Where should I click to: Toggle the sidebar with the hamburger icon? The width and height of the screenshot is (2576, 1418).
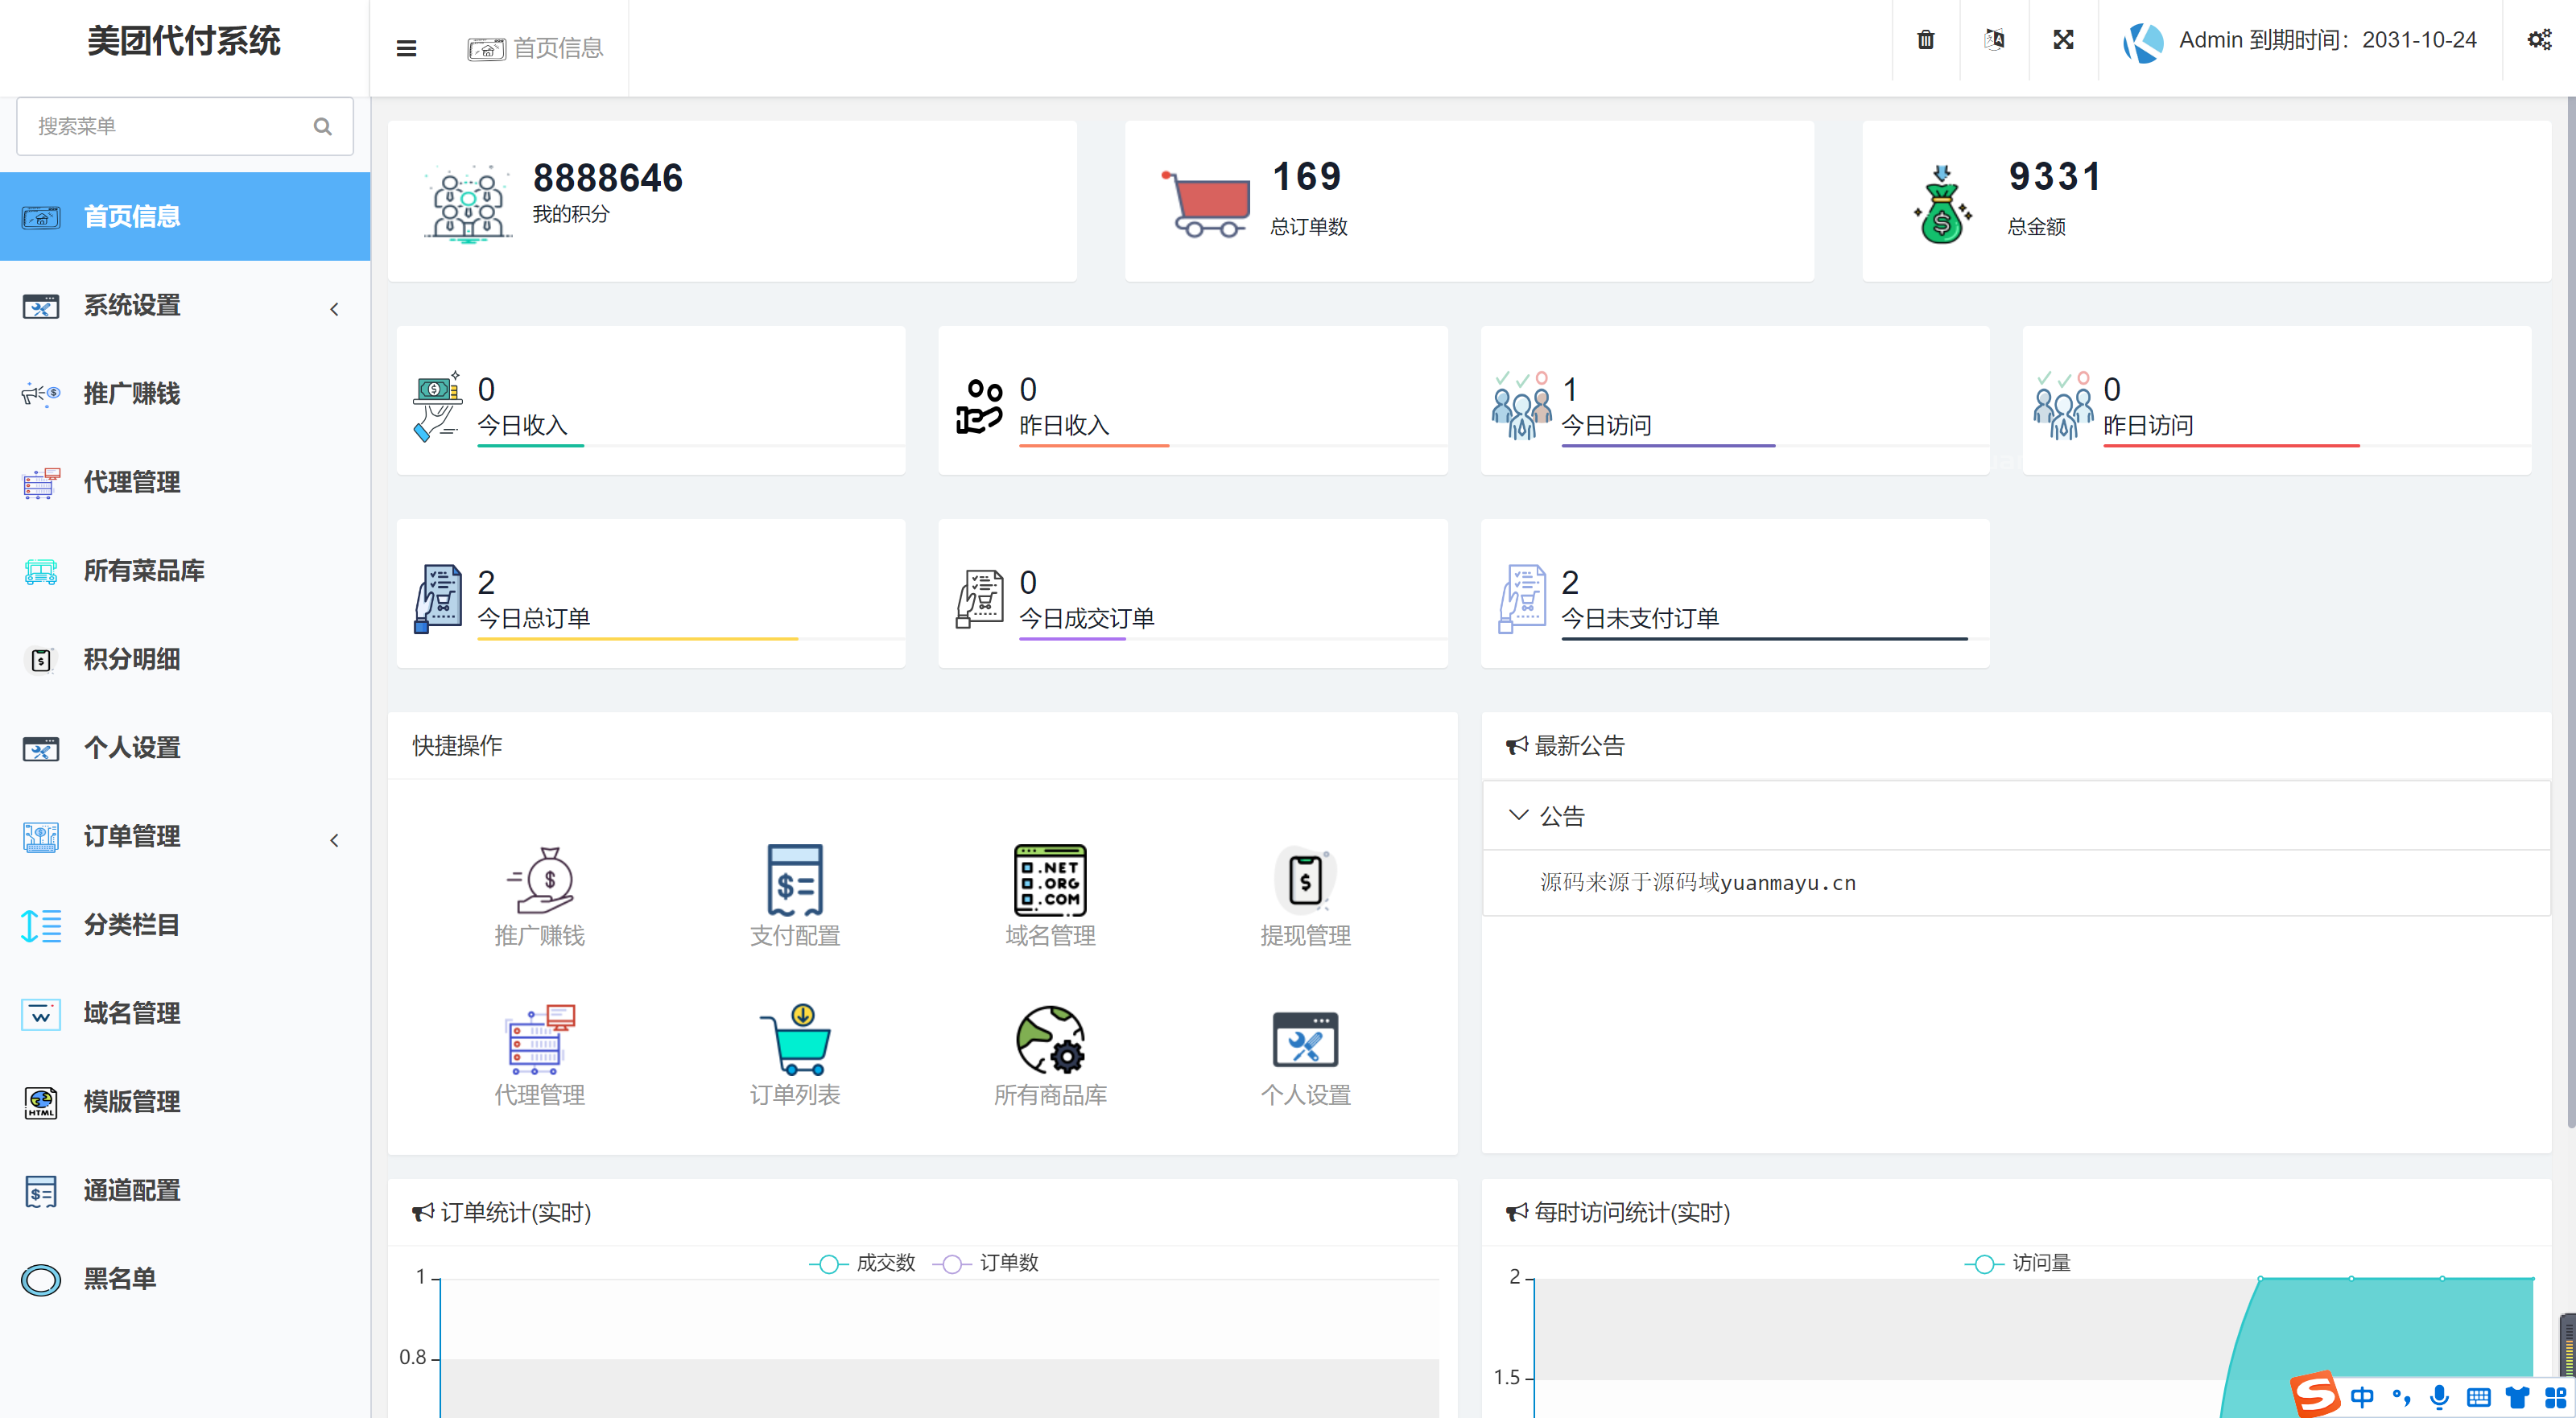[x=406, y=48]
